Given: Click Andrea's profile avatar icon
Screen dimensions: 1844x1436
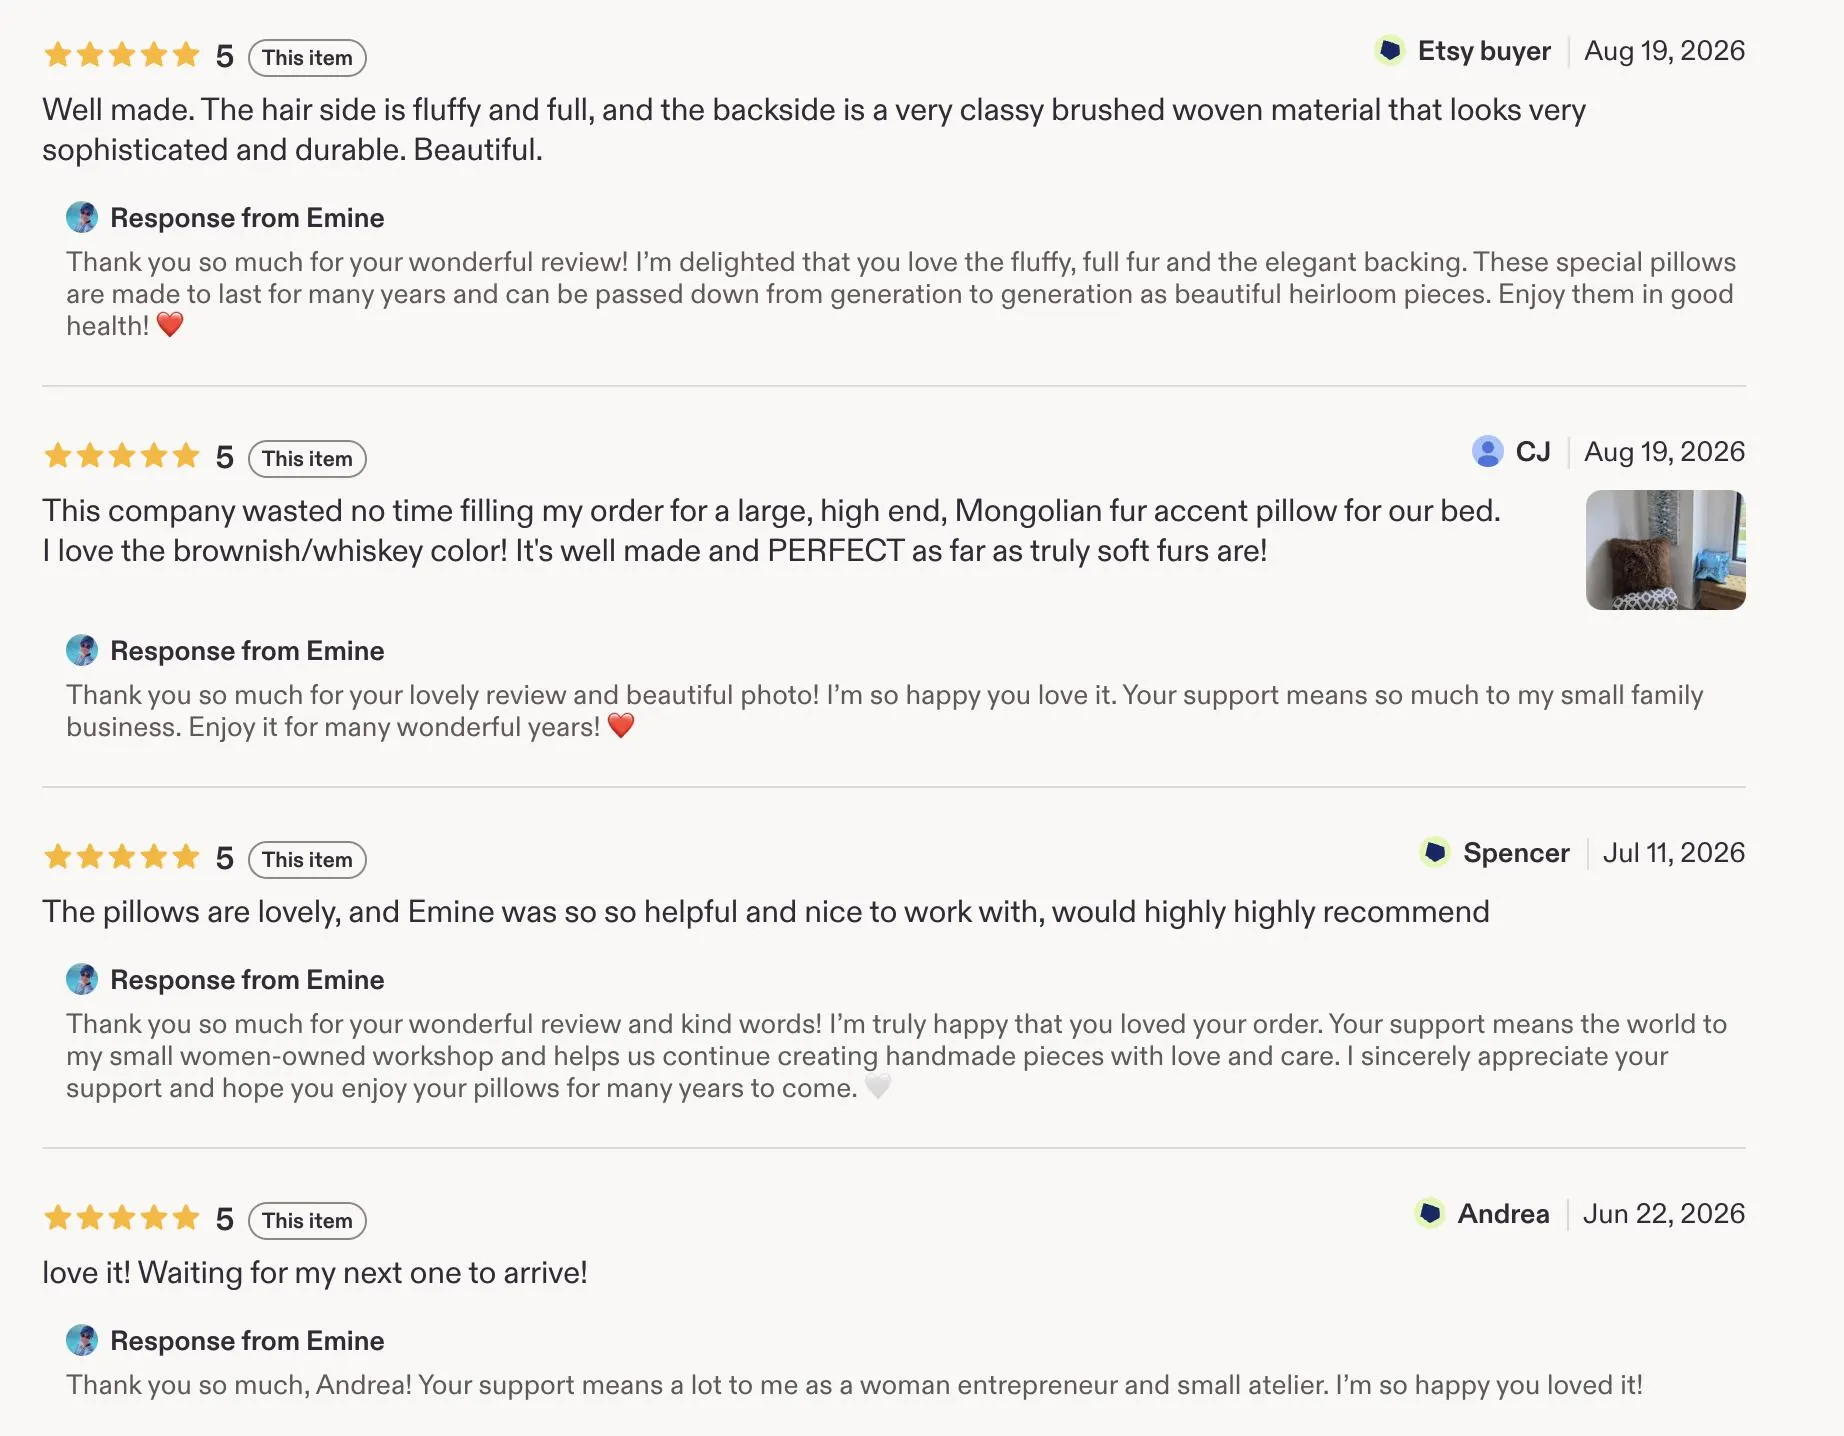Looking at the screenshot, I should pyautogui.click(x=1430, y=1213).
